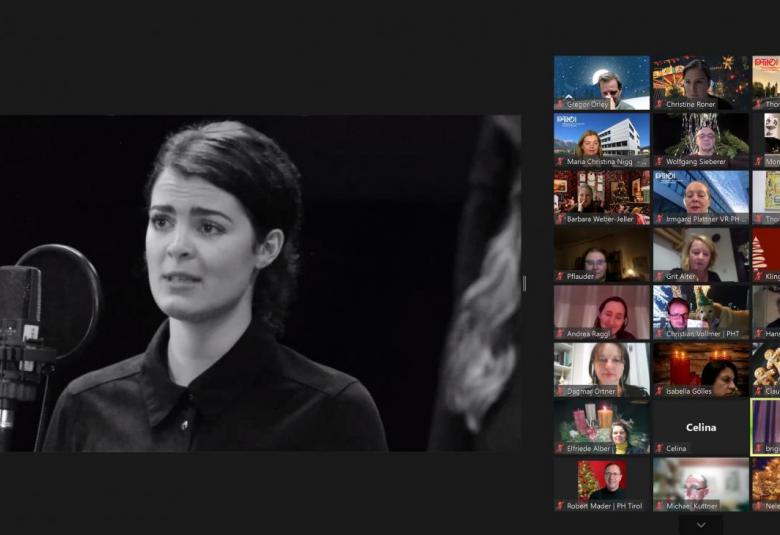
Task: Click muted mic icon beside Wolfgang Sieberer
Action: [x=659, y=161]
